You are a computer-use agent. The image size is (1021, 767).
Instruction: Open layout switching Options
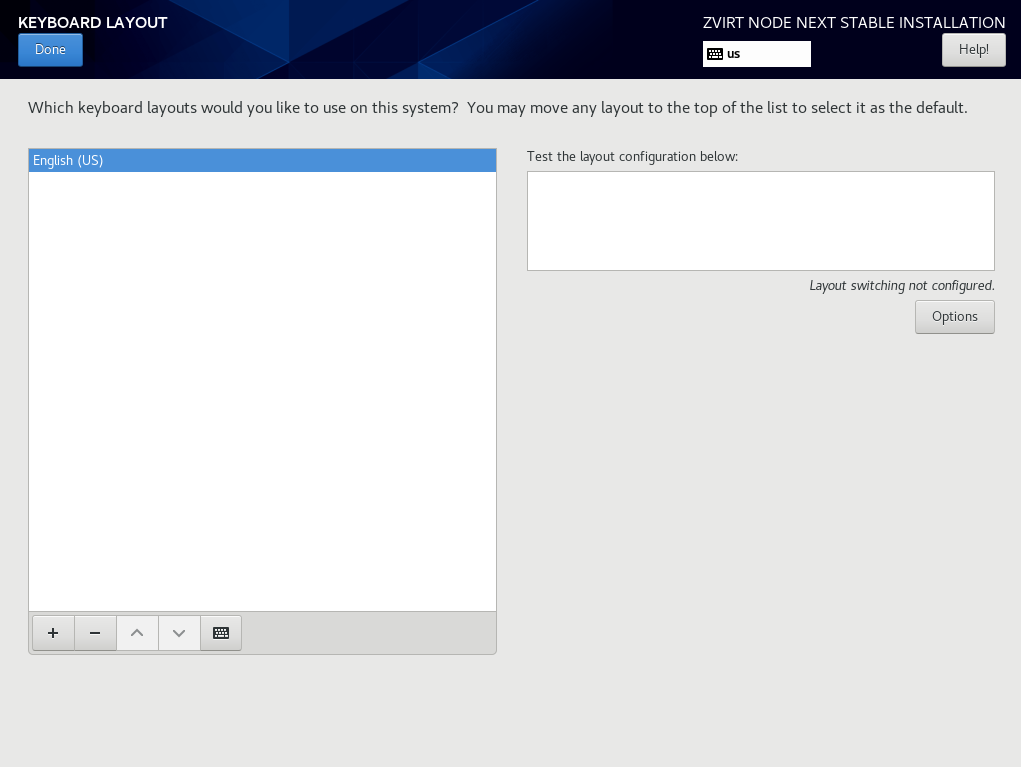point(955,317)
